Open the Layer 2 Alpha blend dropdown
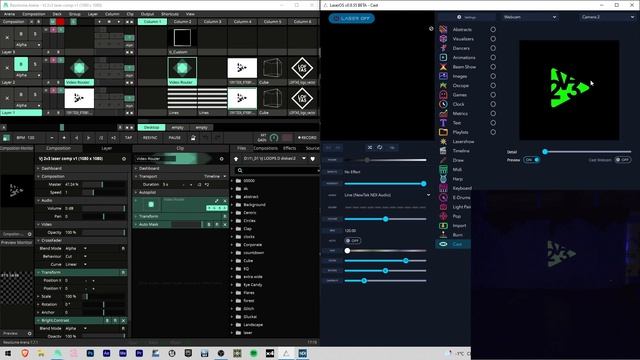 point(28,75)
